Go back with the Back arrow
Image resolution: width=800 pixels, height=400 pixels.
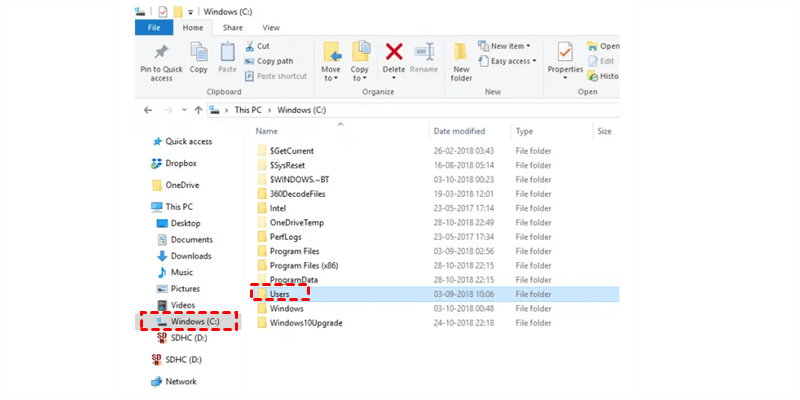coord(148,110)
